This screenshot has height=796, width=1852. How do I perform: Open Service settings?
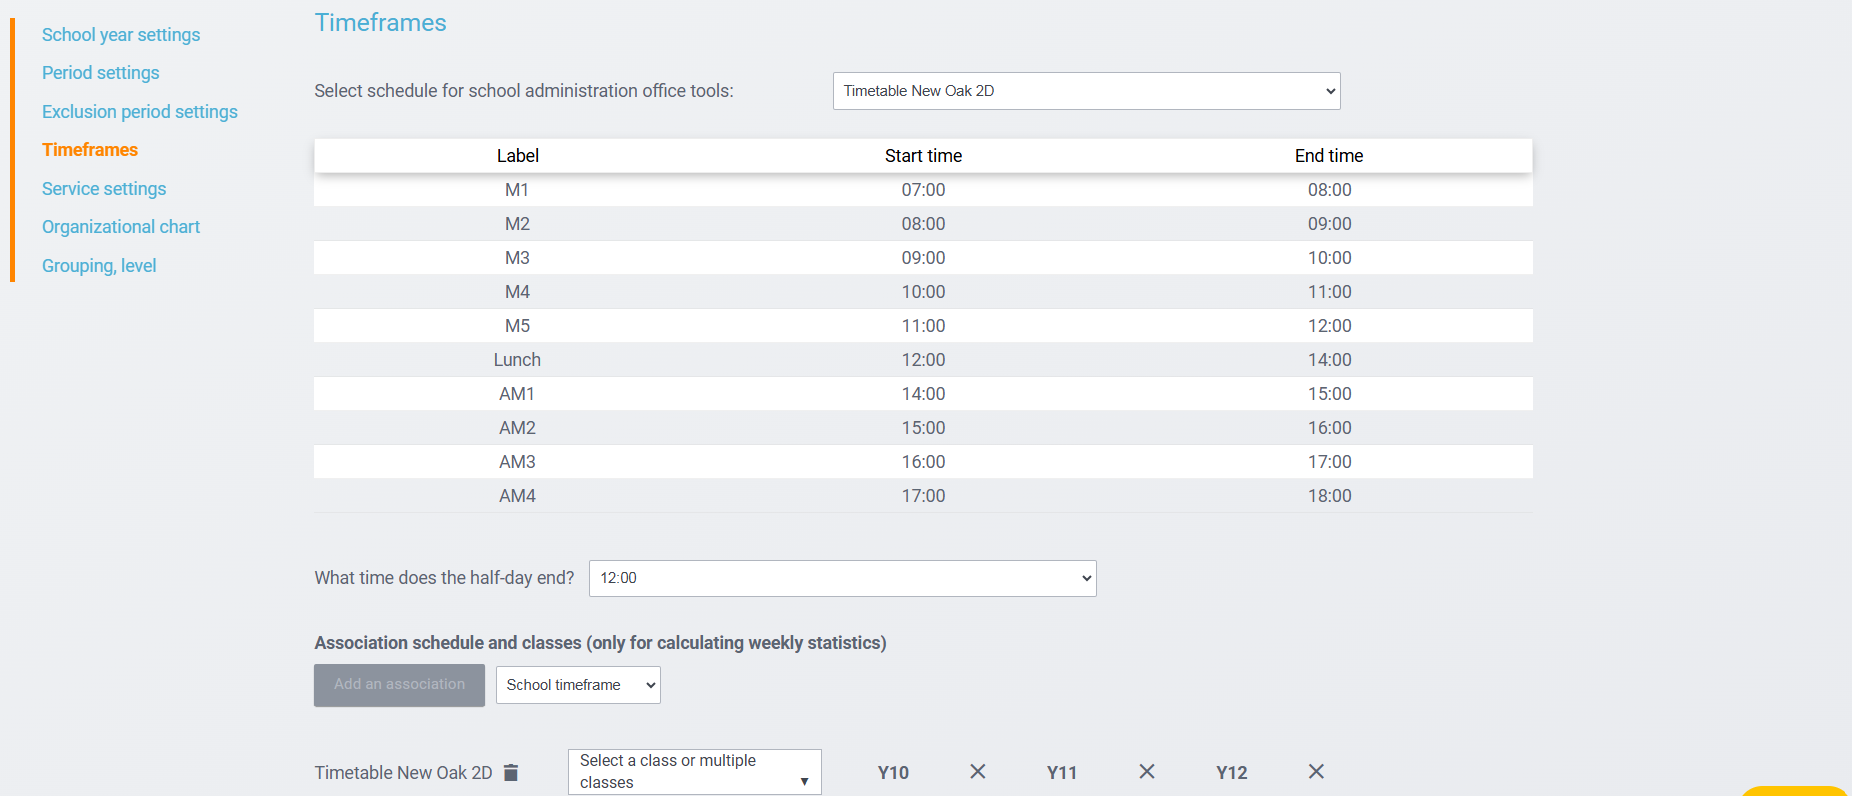[104, 189]
